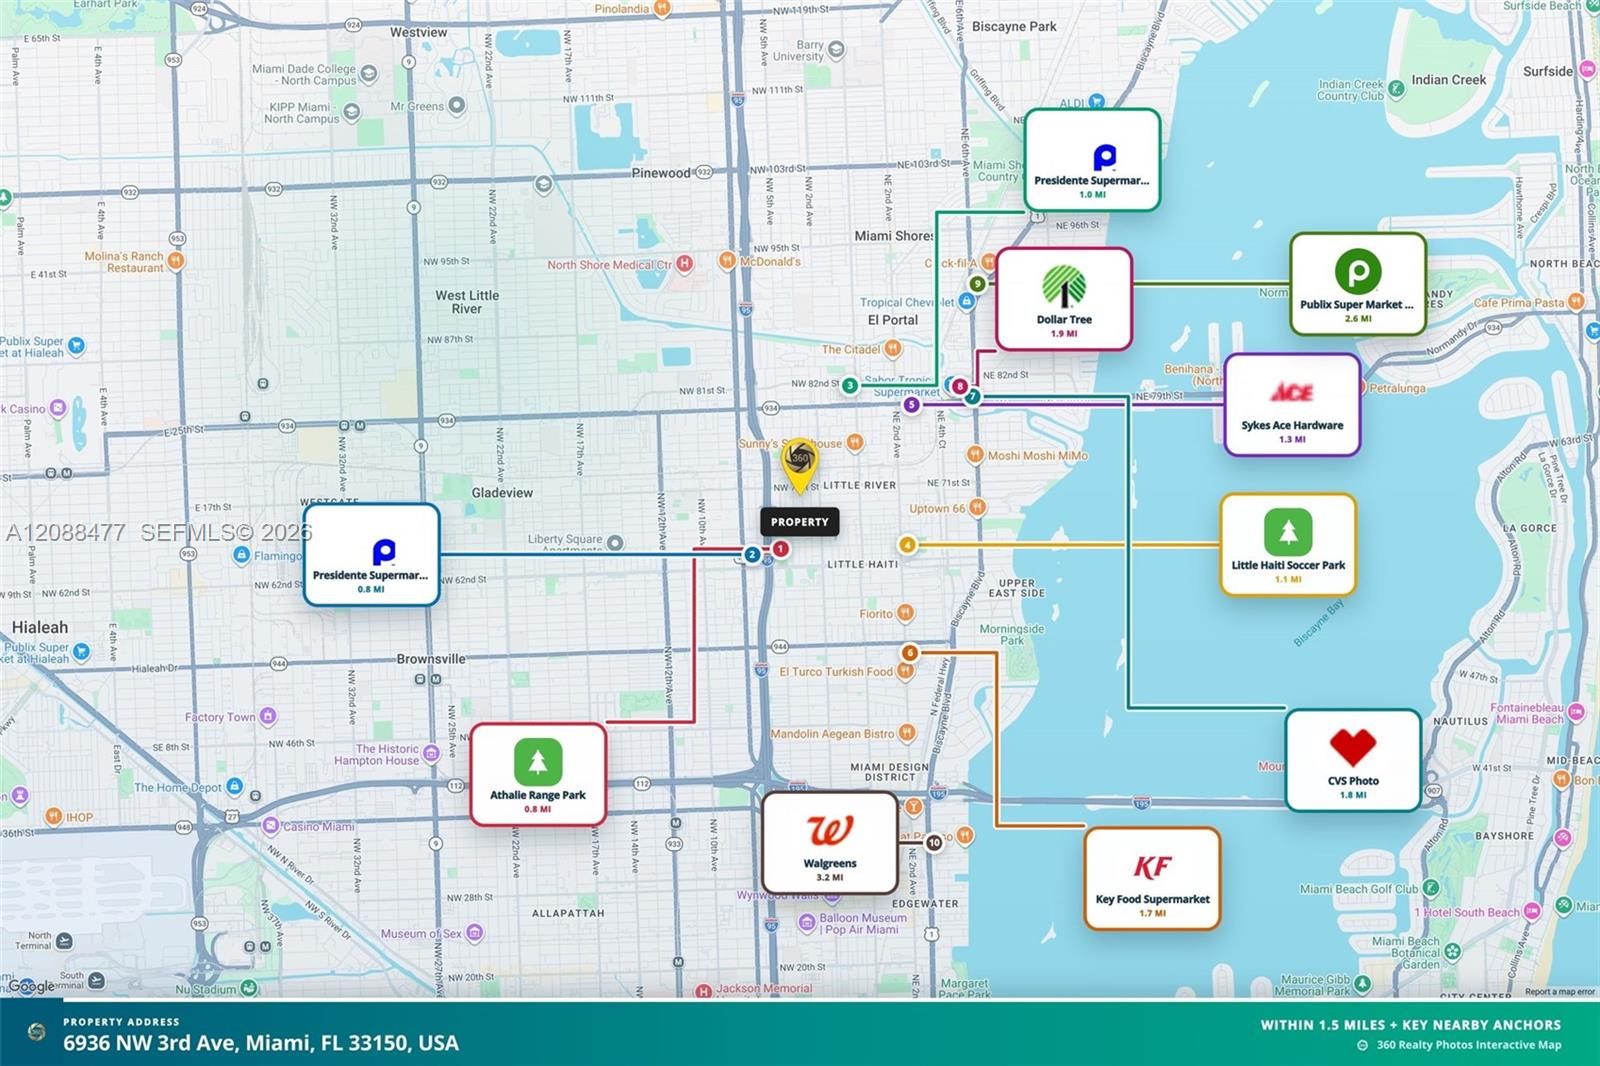Click the KIPP Miami North Campus pin

coord(352,112)
